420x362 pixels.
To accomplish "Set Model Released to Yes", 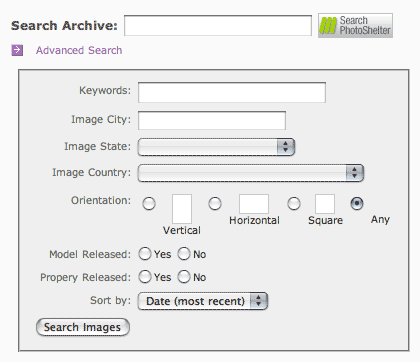I will point(145,254).
